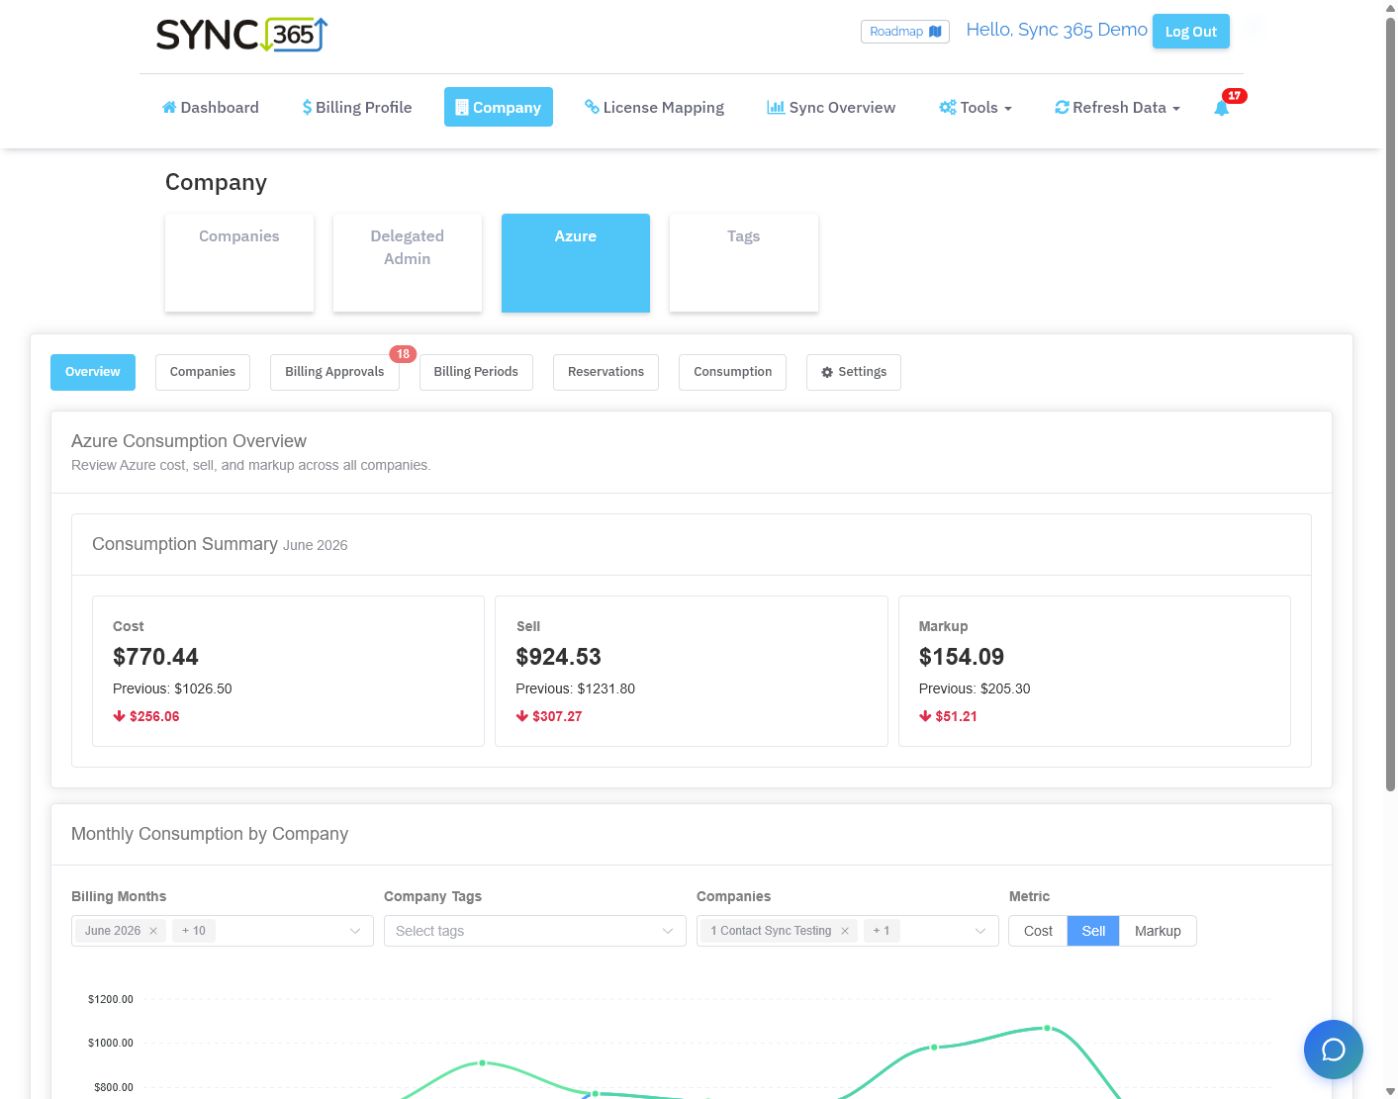Open the Roadmap link

905,31
